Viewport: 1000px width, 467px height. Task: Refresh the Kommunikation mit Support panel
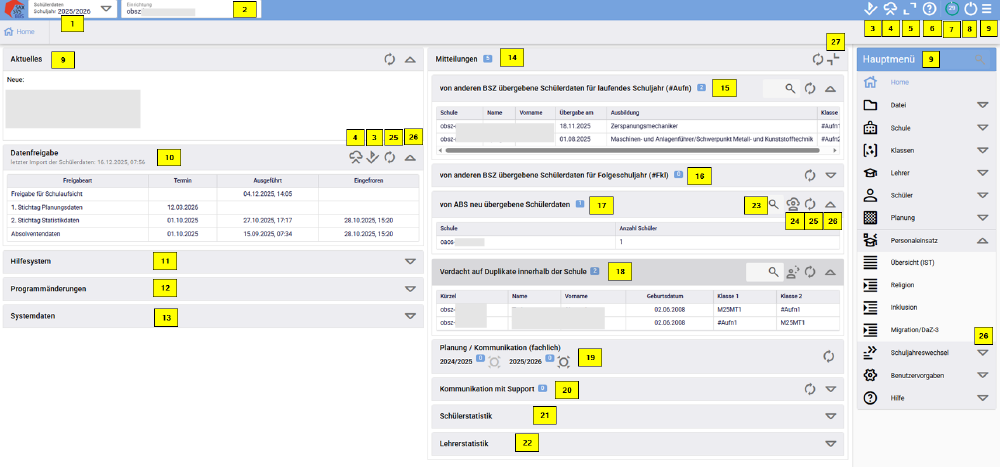tap(809, 388)
